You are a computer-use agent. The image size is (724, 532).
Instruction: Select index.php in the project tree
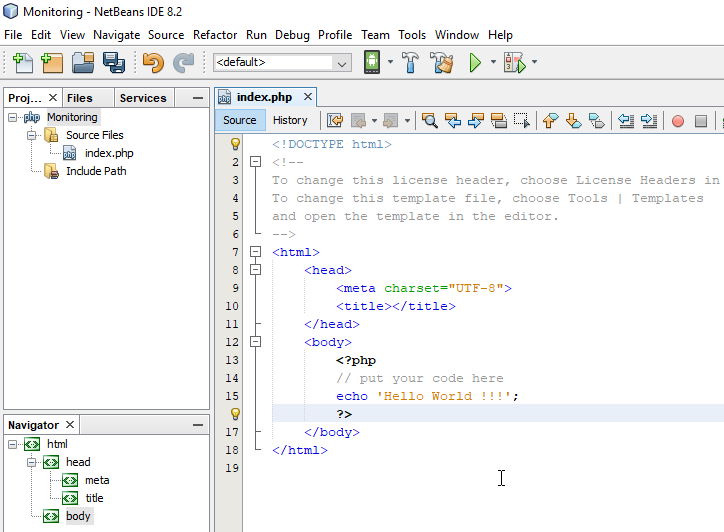[x=109, y=153]
